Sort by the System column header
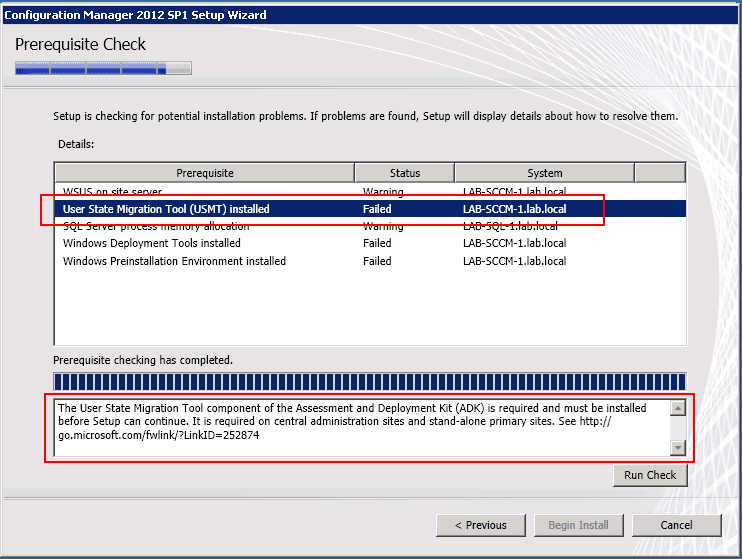742x559 pixels. point(545,173)
